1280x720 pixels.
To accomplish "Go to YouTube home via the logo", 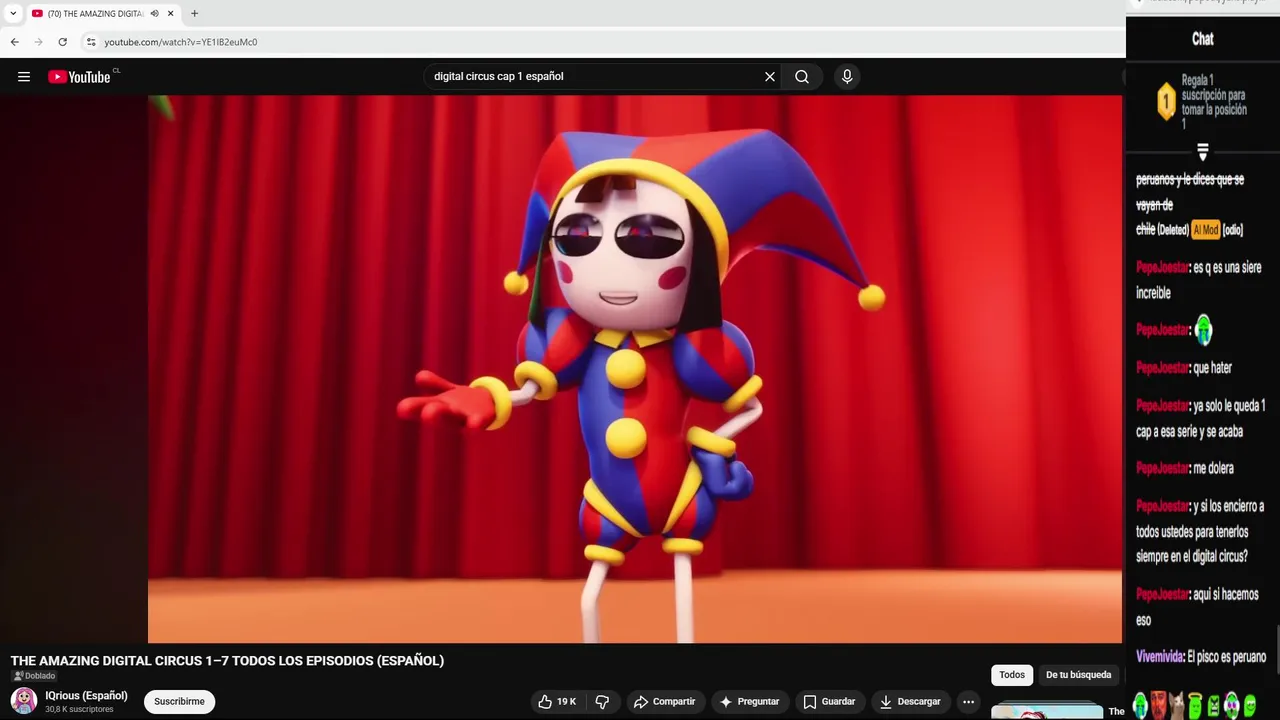I will click(x=80, y=77).
